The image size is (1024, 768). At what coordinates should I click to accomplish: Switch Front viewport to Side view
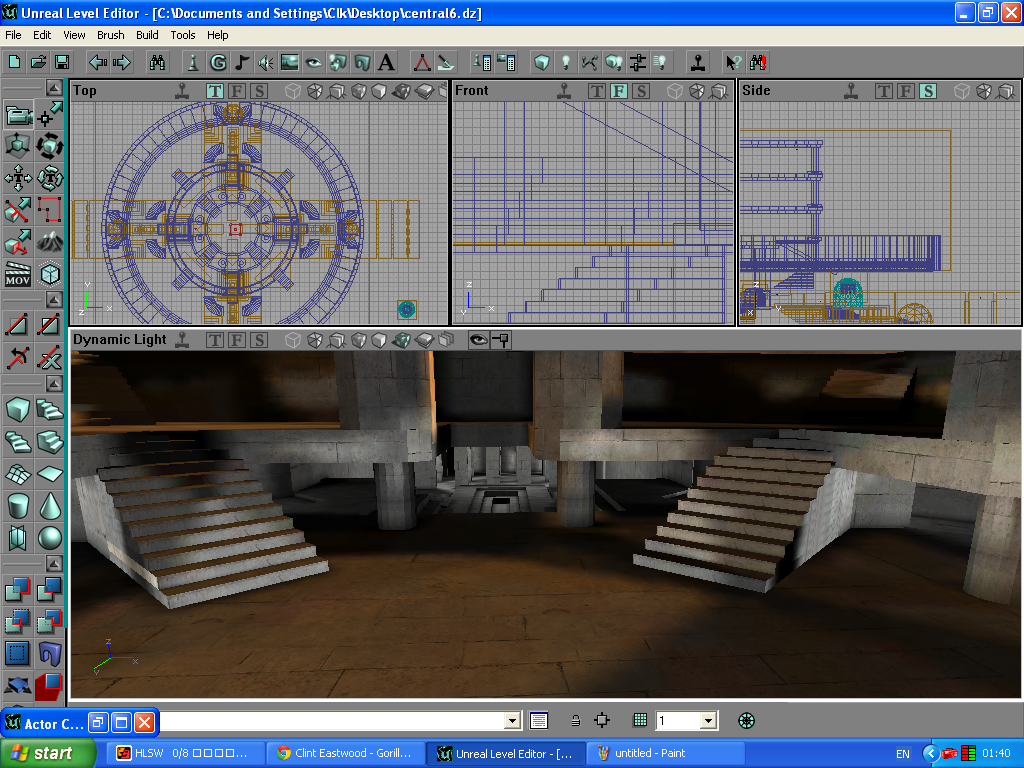point(640,91)
